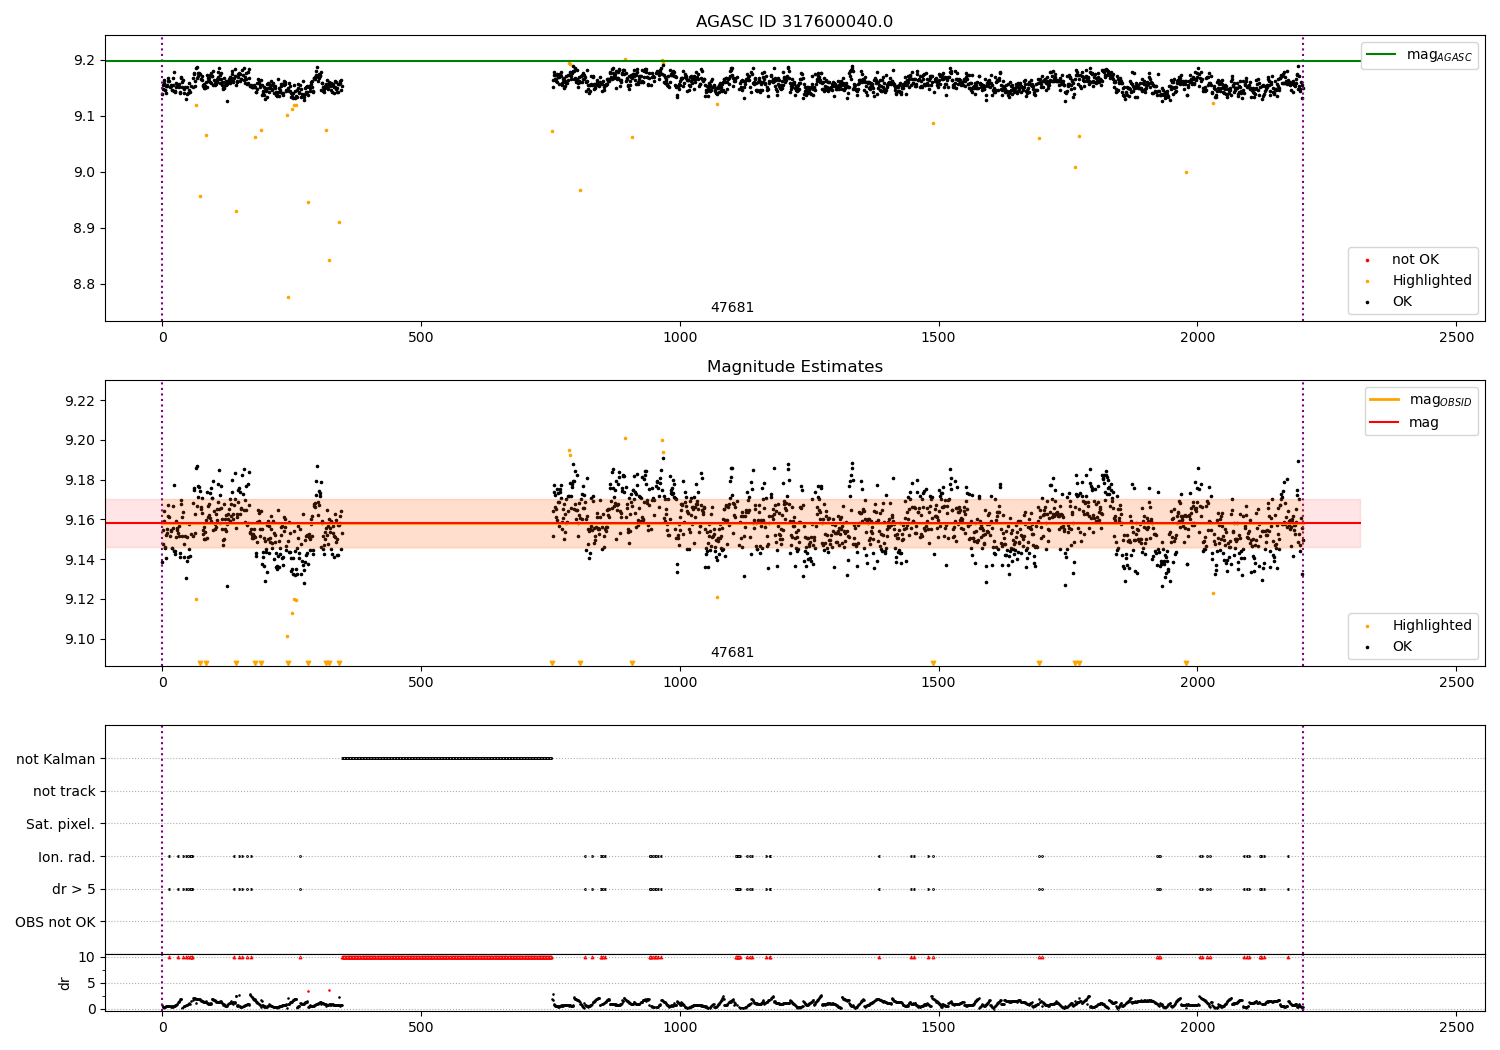Viewport: 1500px width, 1050px height.
Task: Click the 'dr > 5' row label
Action: 74,889
